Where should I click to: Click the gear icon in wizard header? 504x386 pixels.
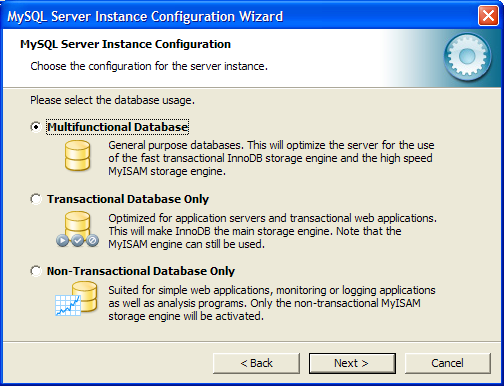(467, 57)
